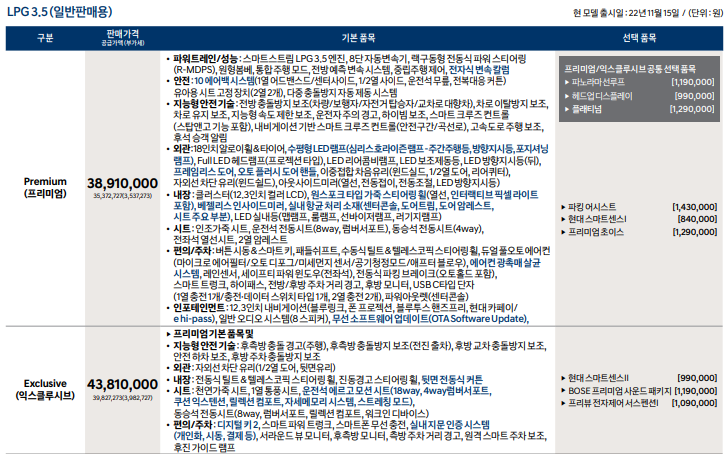Viewport: 727px width, 454px height.
Task: Click the '기본 품목' column header
Action: click(358, 38)
